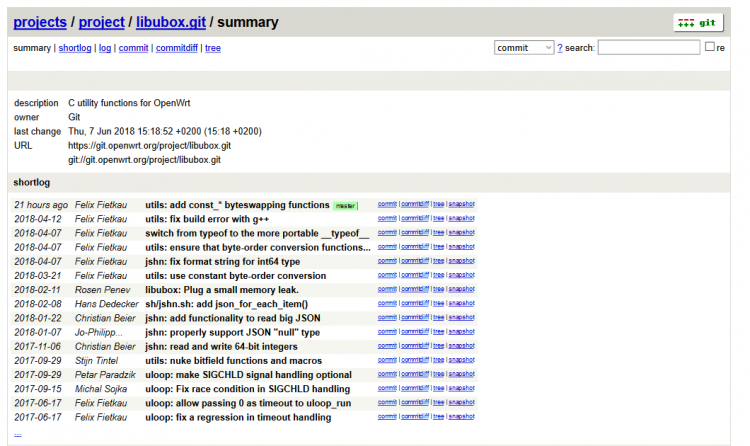Open the log navigation tab

click(104, 48)
